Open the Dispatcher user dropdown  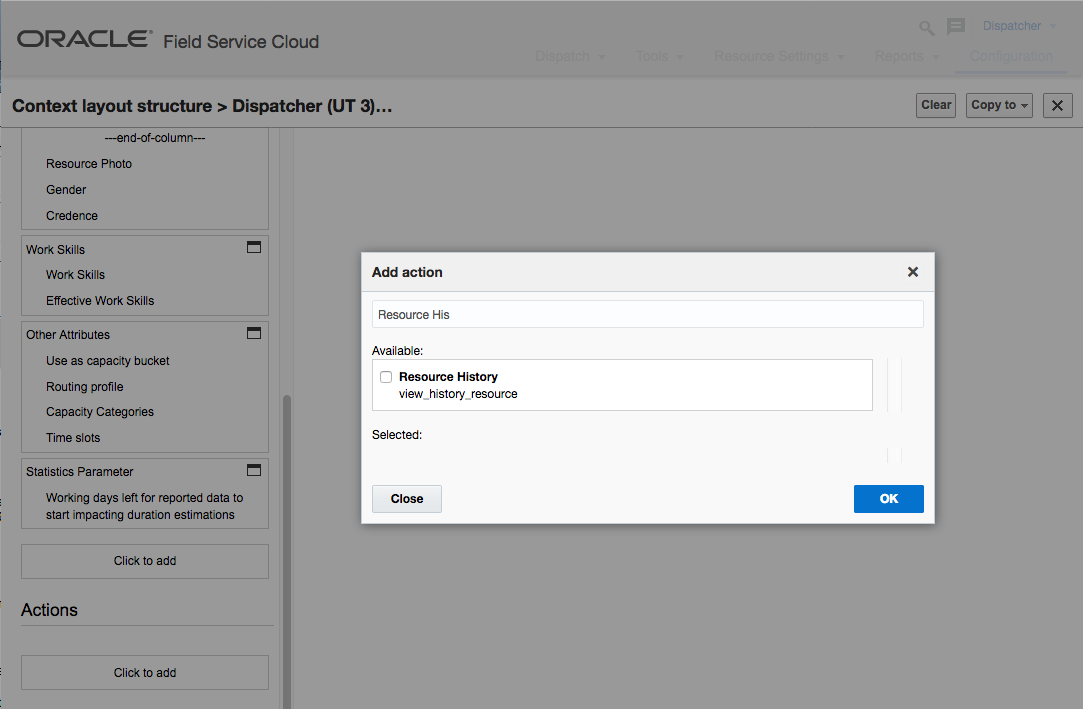pyautogui.click(x=1019, y=26)
